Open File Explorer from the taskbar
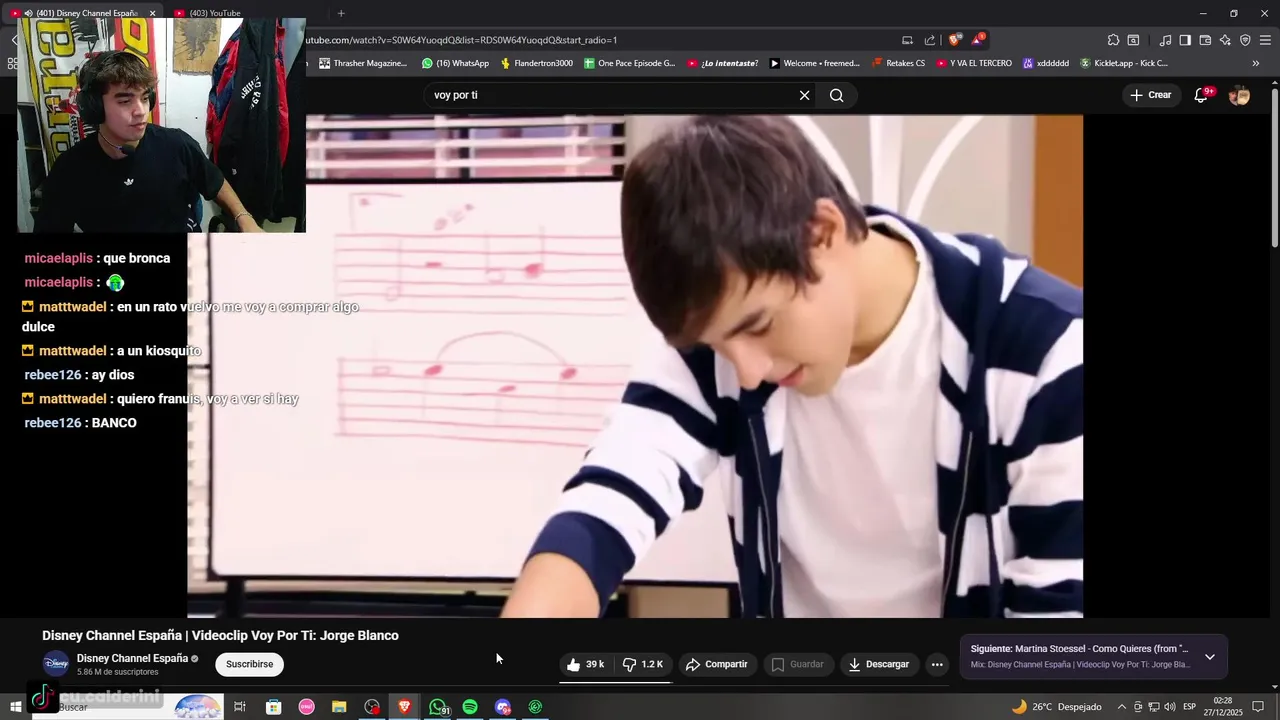This screenshot has height=720, width=1280. coord(339,707)
